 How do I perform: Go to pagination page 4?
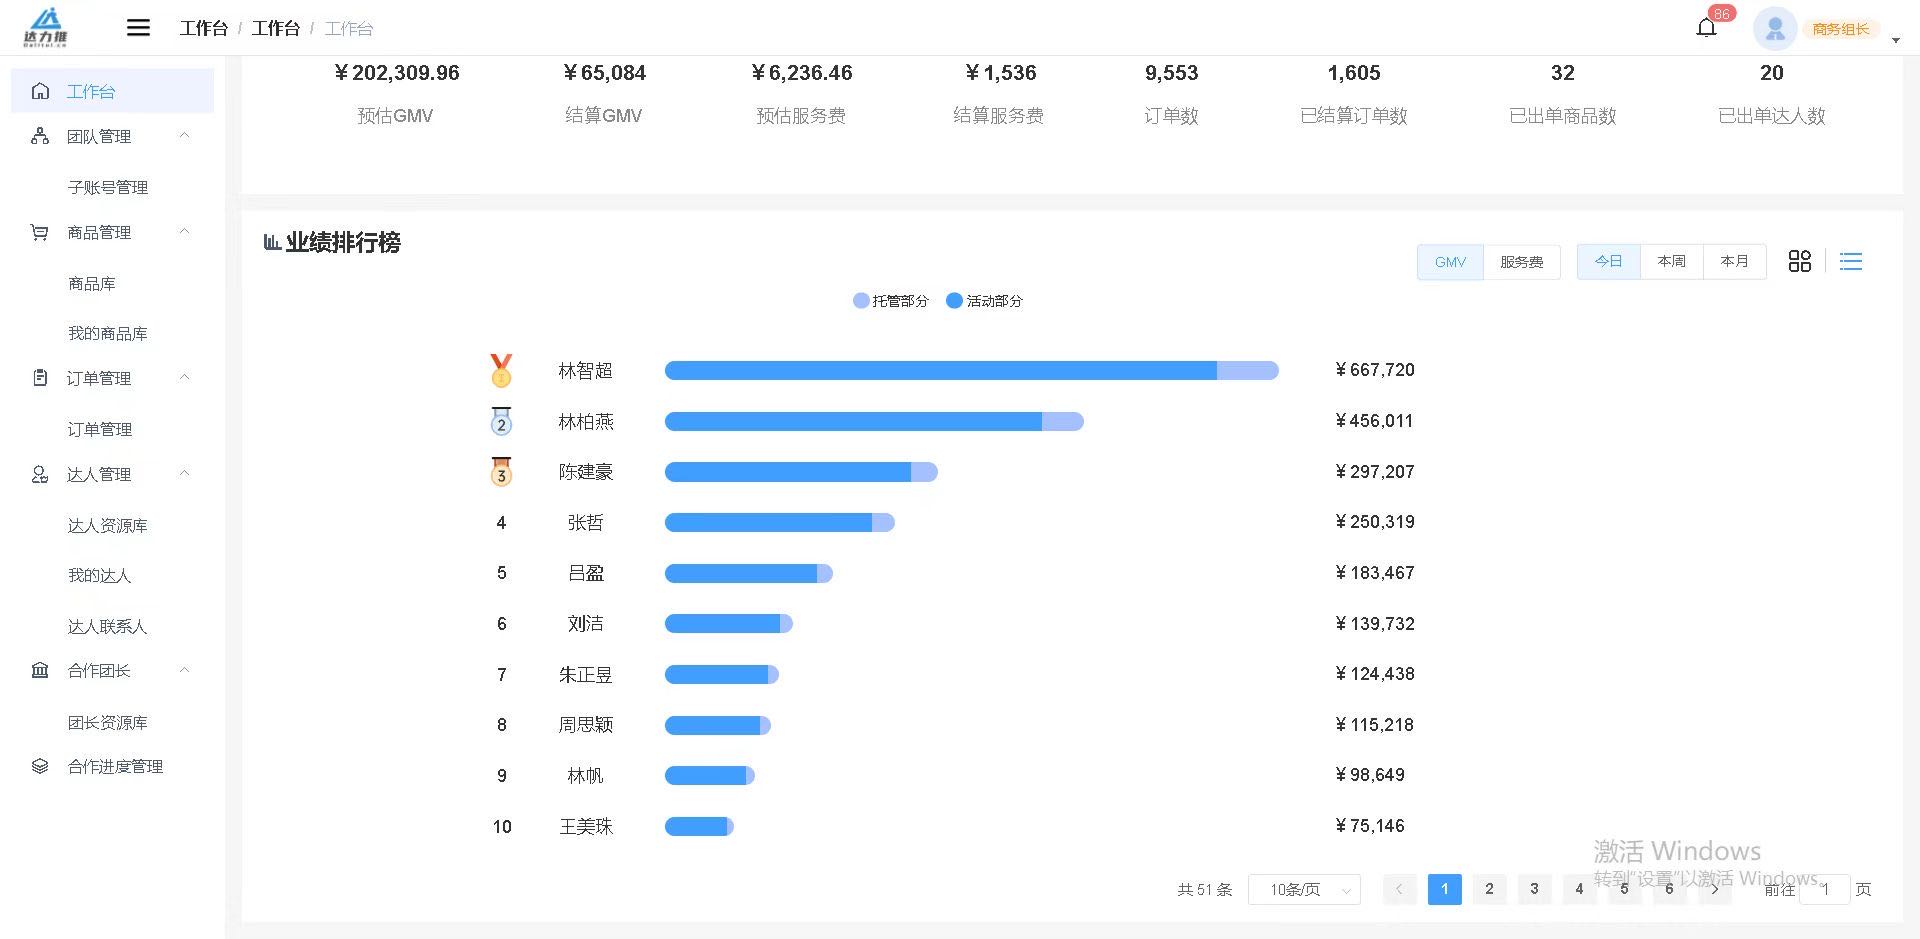click(1579, 889)
